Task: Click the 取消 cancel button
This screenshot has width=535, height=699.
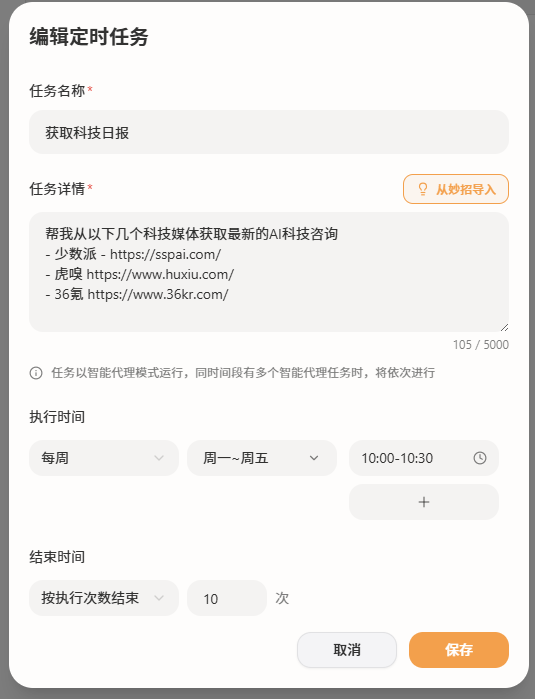Action: 347,650
